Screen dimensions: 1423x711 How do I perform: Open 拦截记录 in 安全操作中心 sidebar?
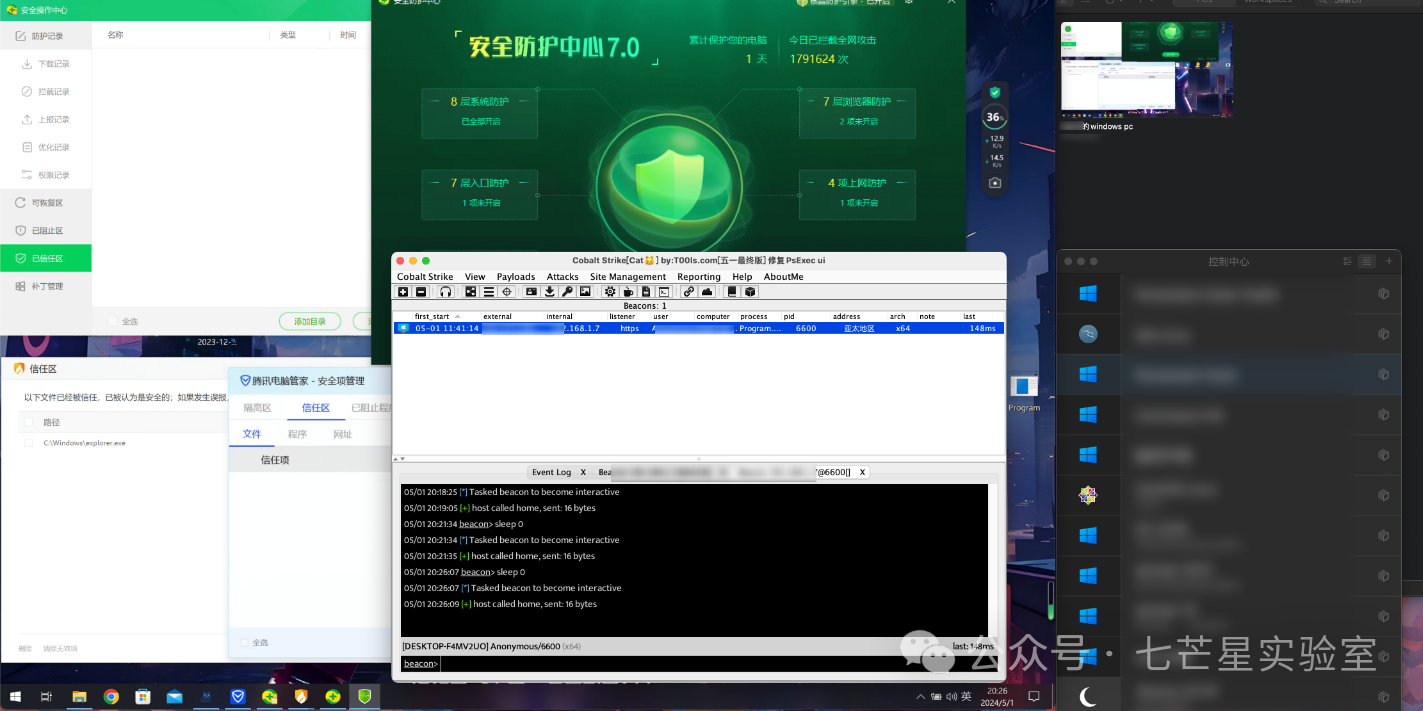46,91
